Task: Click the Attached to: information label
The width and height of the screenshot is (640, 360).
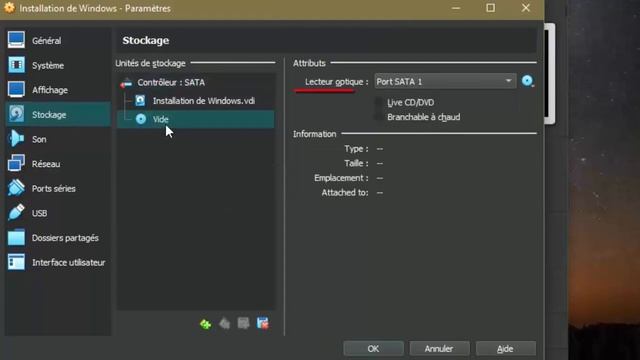Action: (x=345, y=193)
